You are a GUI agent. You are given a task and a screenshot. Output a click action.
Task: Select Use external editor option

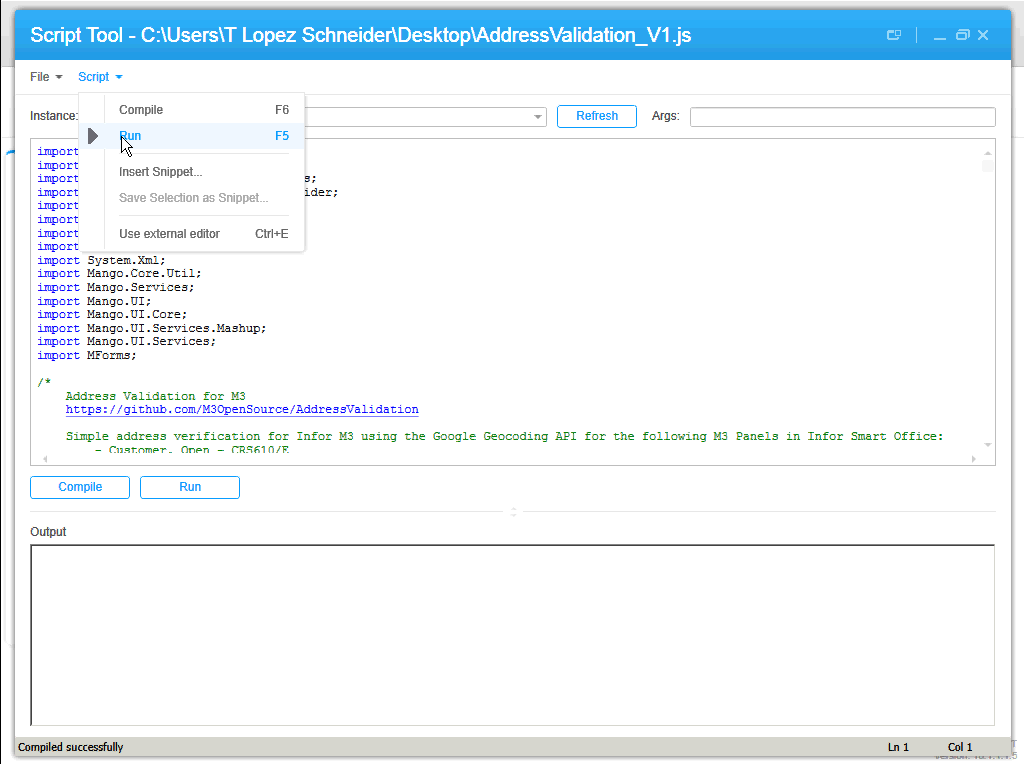coord(169,234)
